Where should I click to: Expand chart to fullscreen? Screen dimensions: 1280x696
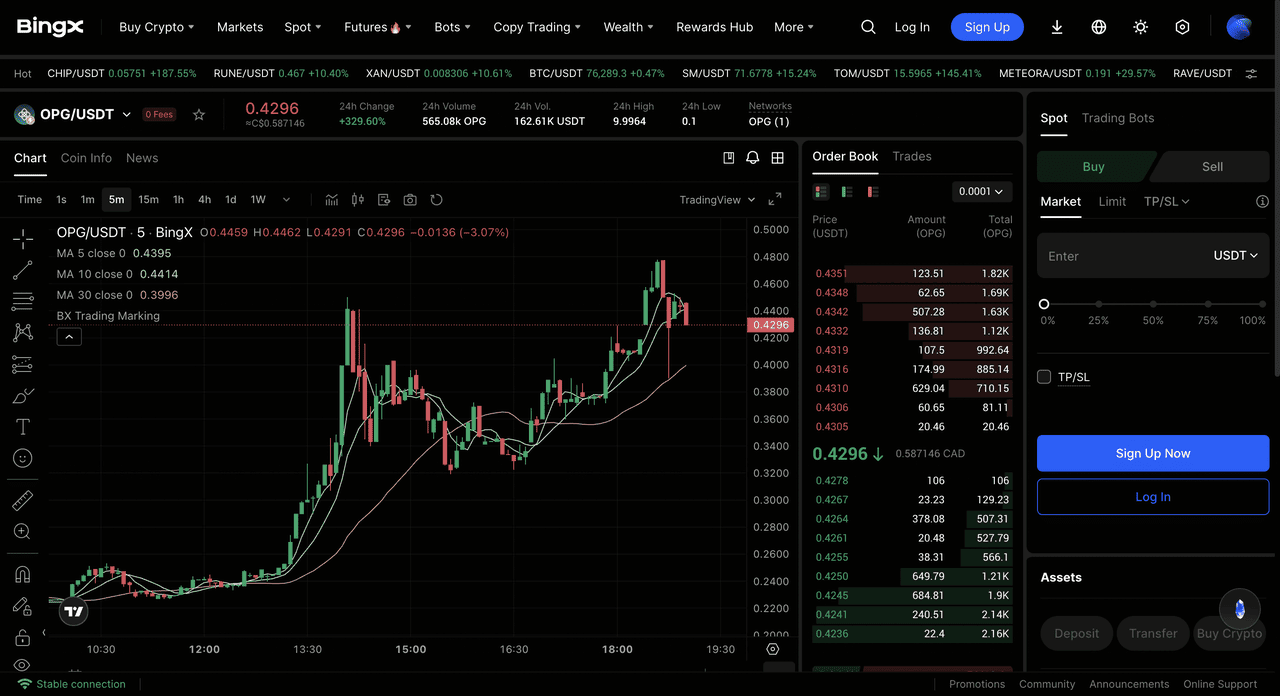coord(775,200)
